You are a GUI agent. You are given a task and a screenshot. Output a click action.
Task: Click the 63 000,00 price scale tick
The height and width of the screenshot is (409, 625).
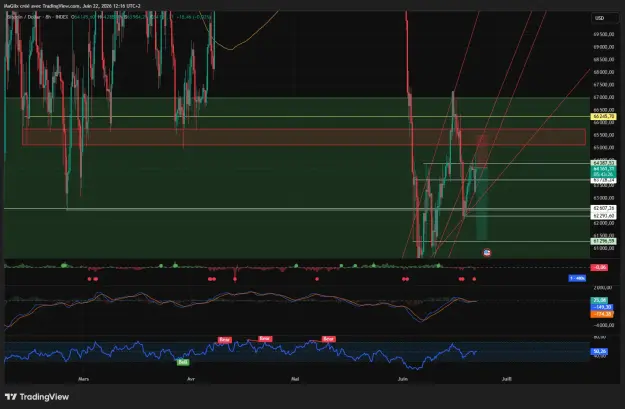click(x=603, y=198)
